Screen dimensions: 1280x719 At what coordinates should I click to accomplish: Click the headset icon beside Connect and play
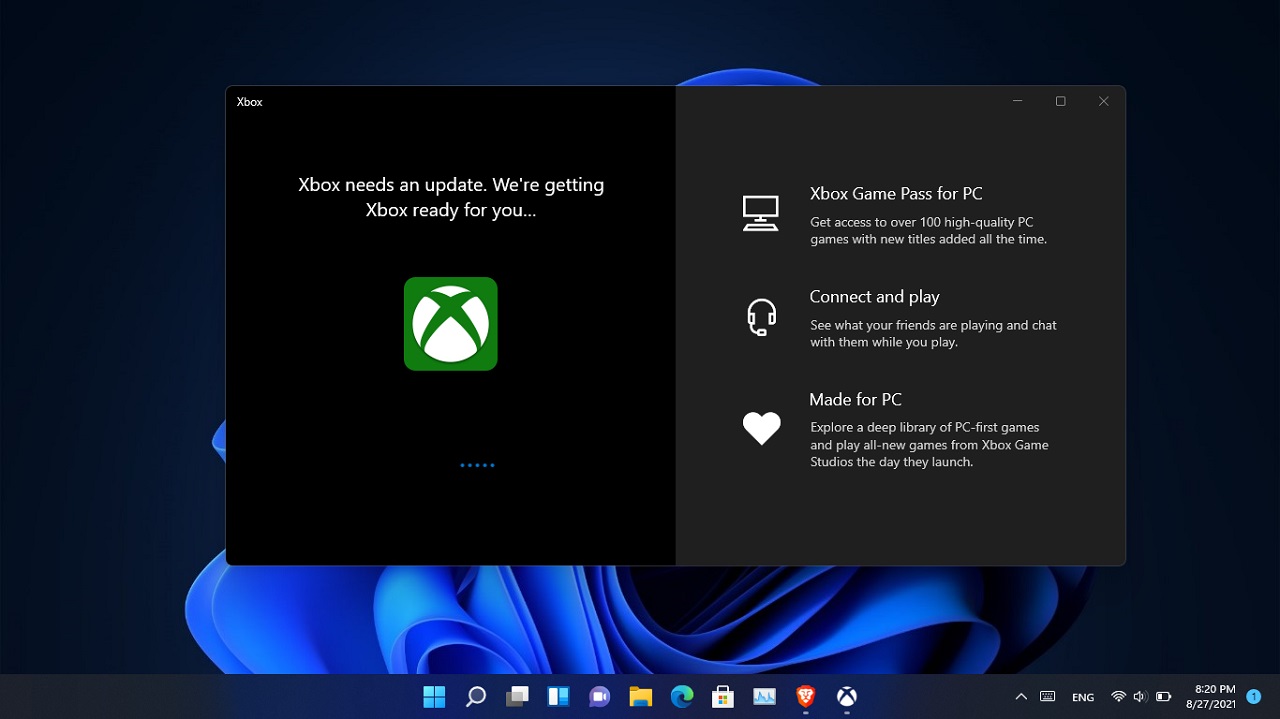point(761,317)
